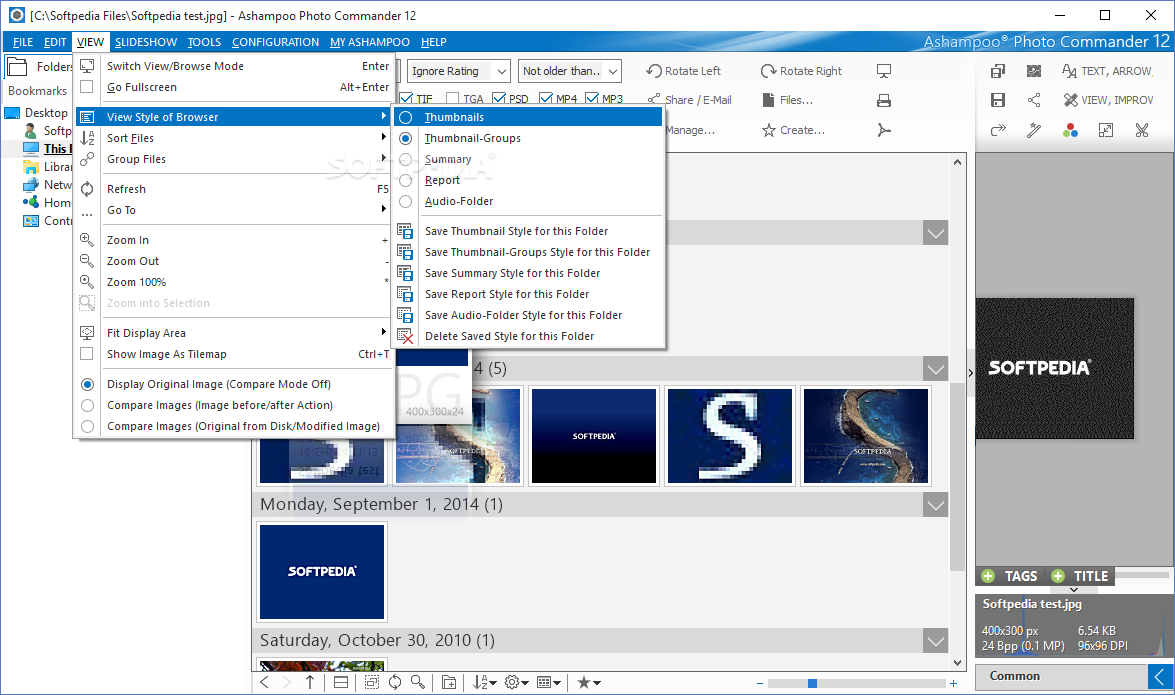Click the split-view layout icon in bottom toolbar
The height and width of the screenshot is (695, 1175).
tap(340, 682)
